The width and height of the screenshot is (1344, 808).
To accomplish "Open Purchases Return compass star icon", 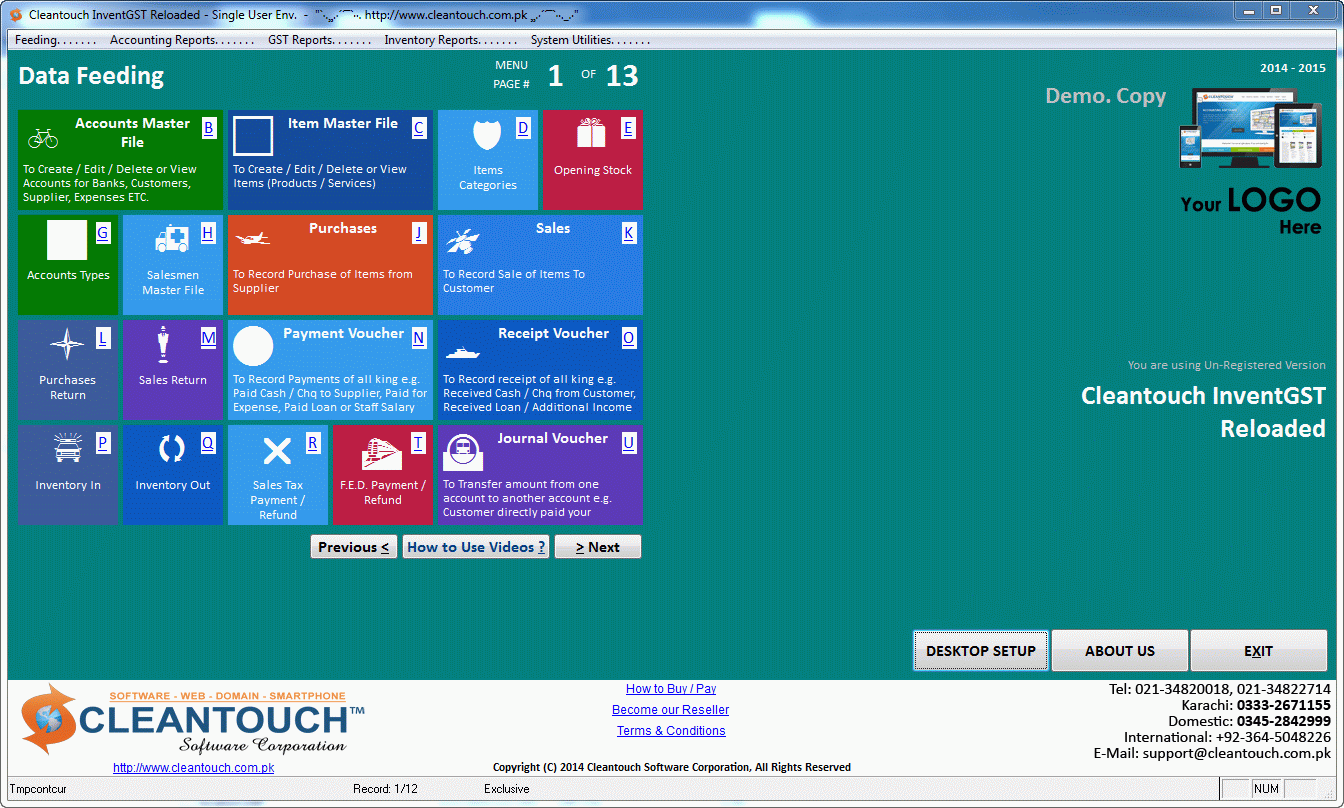I will [x=67, y=345].
